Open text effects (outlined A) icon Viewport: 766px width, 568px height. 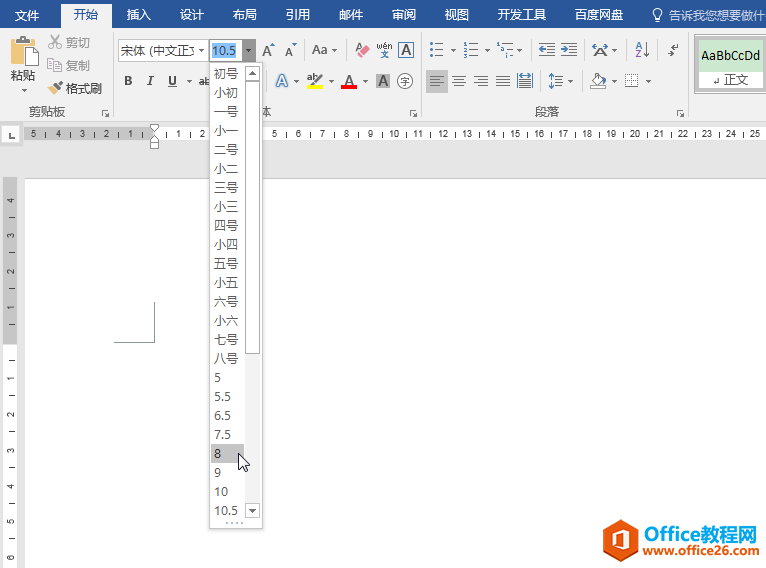coord(282,81)
